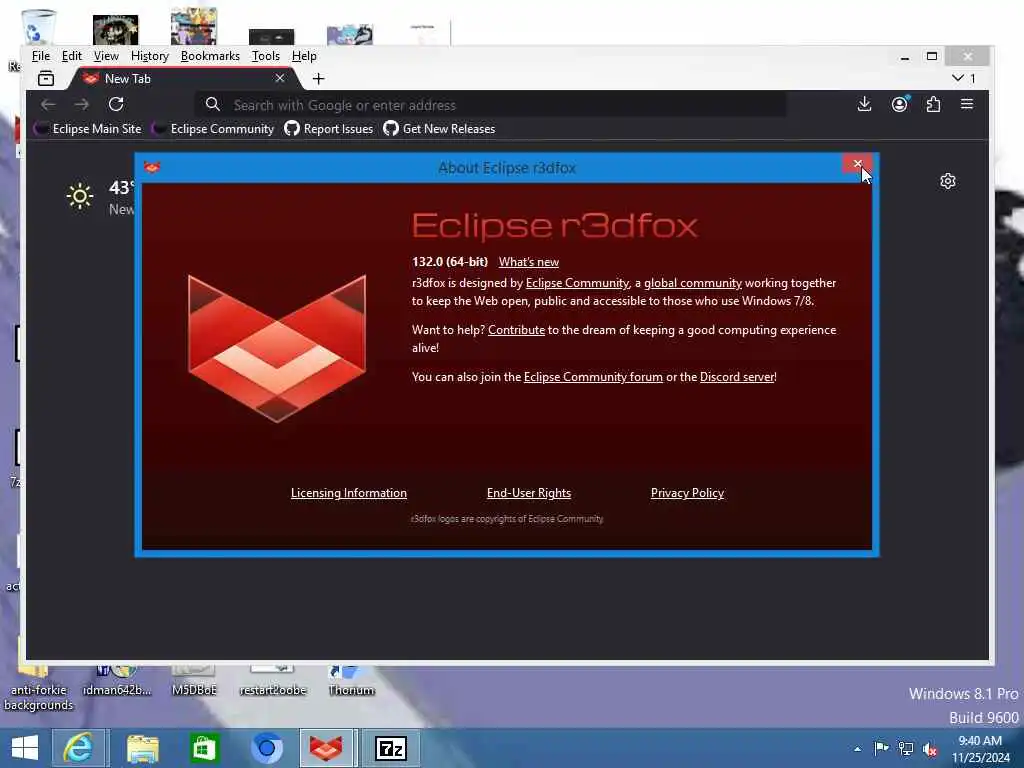Open File Explorer from taskbar

click(x=142, y=748)
